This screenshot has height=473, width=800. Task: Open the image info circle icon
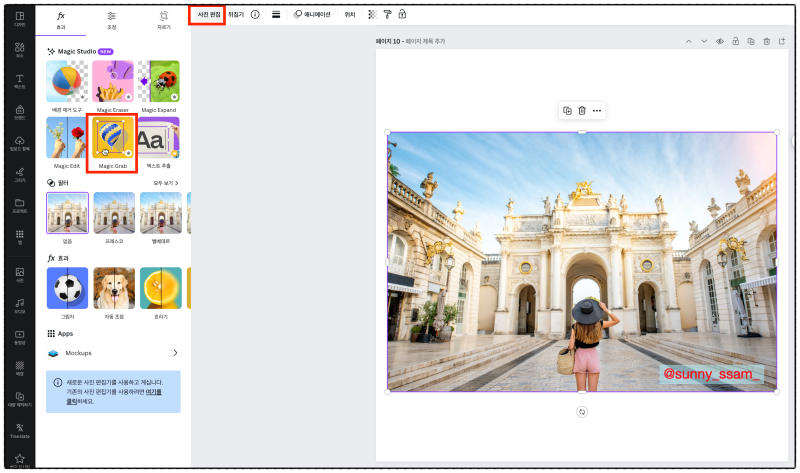tap(255, 15)
